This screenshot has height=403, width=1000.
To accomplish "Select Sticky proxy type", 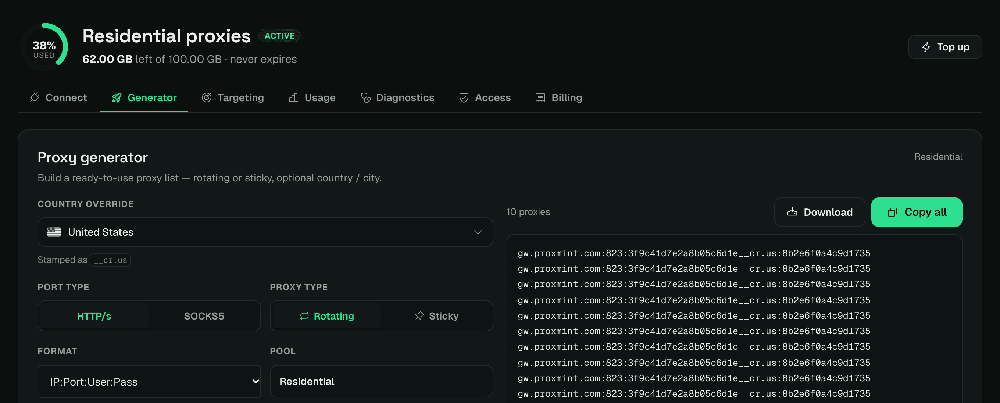I will coord(436,316).
